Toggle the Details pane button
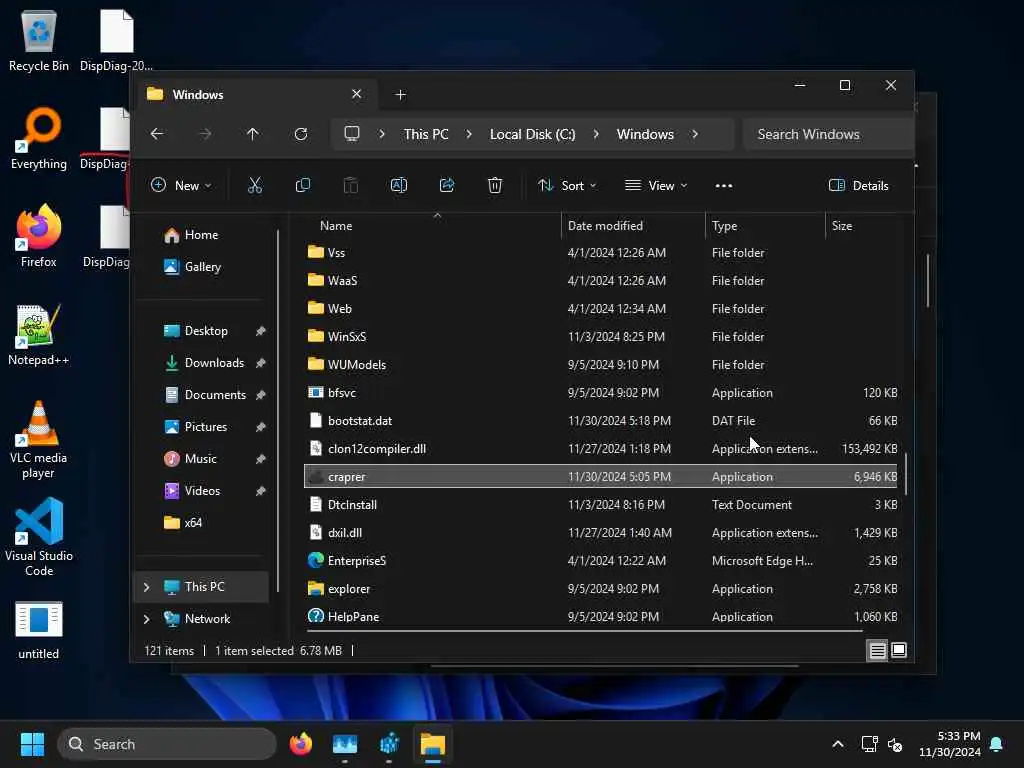The width and height of the screenshot is (1024, 768). click(859, 185)
